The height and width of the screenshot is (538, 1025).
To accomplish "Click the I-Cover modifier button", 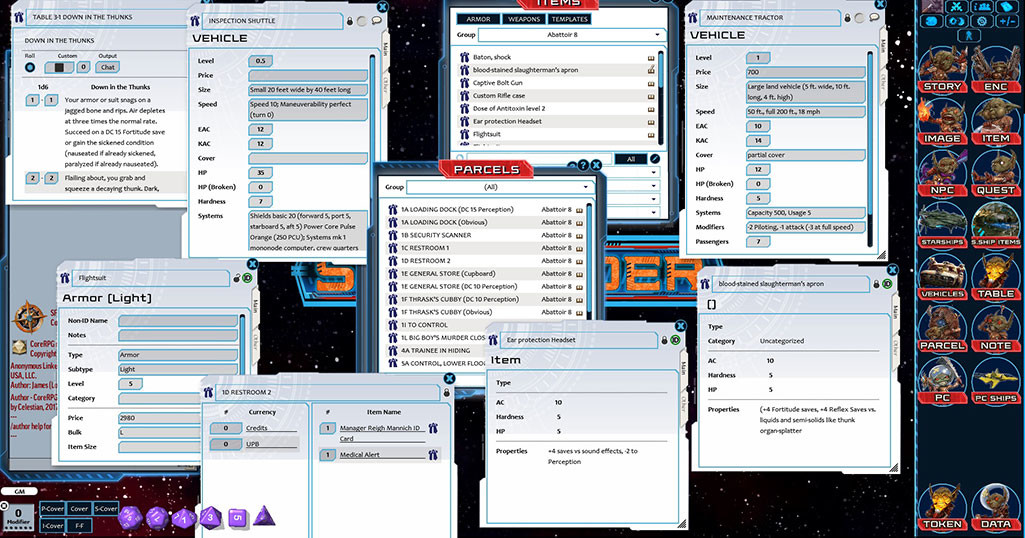I will click(52, 526).
